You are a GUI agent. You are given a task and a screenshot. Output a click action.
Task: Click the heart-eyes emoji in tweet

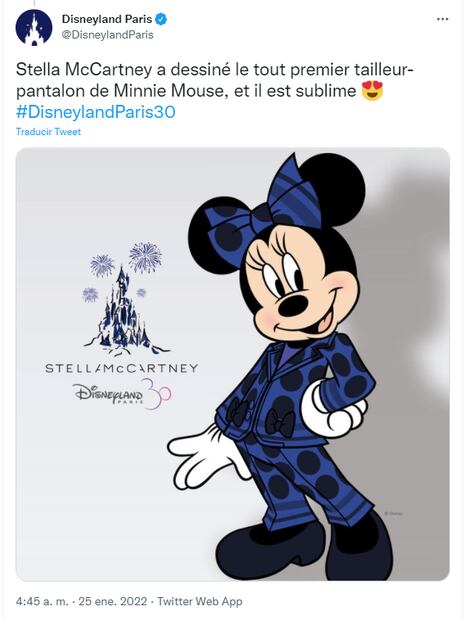[x=372, y=91]
